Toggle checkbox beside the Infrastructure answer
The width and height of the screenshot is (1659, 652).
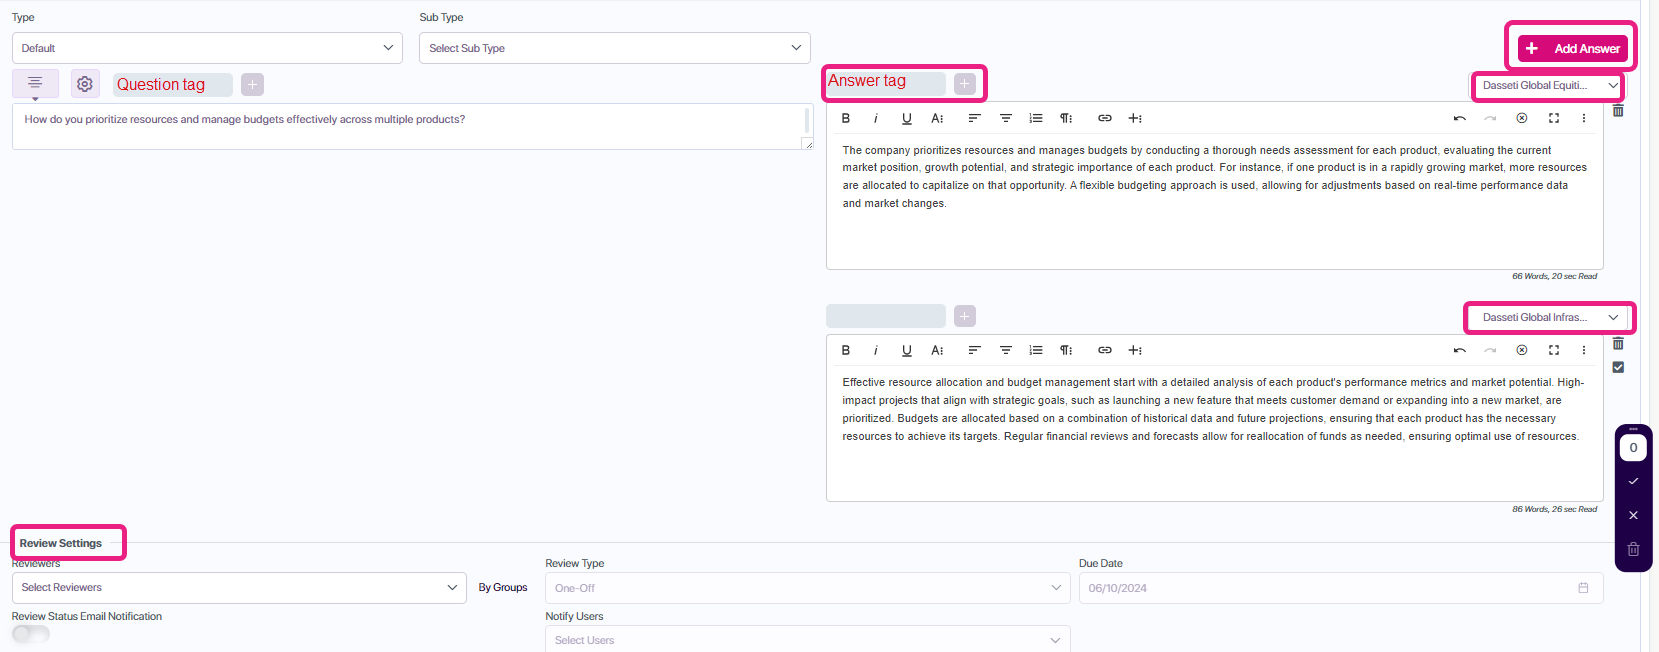1618,367
